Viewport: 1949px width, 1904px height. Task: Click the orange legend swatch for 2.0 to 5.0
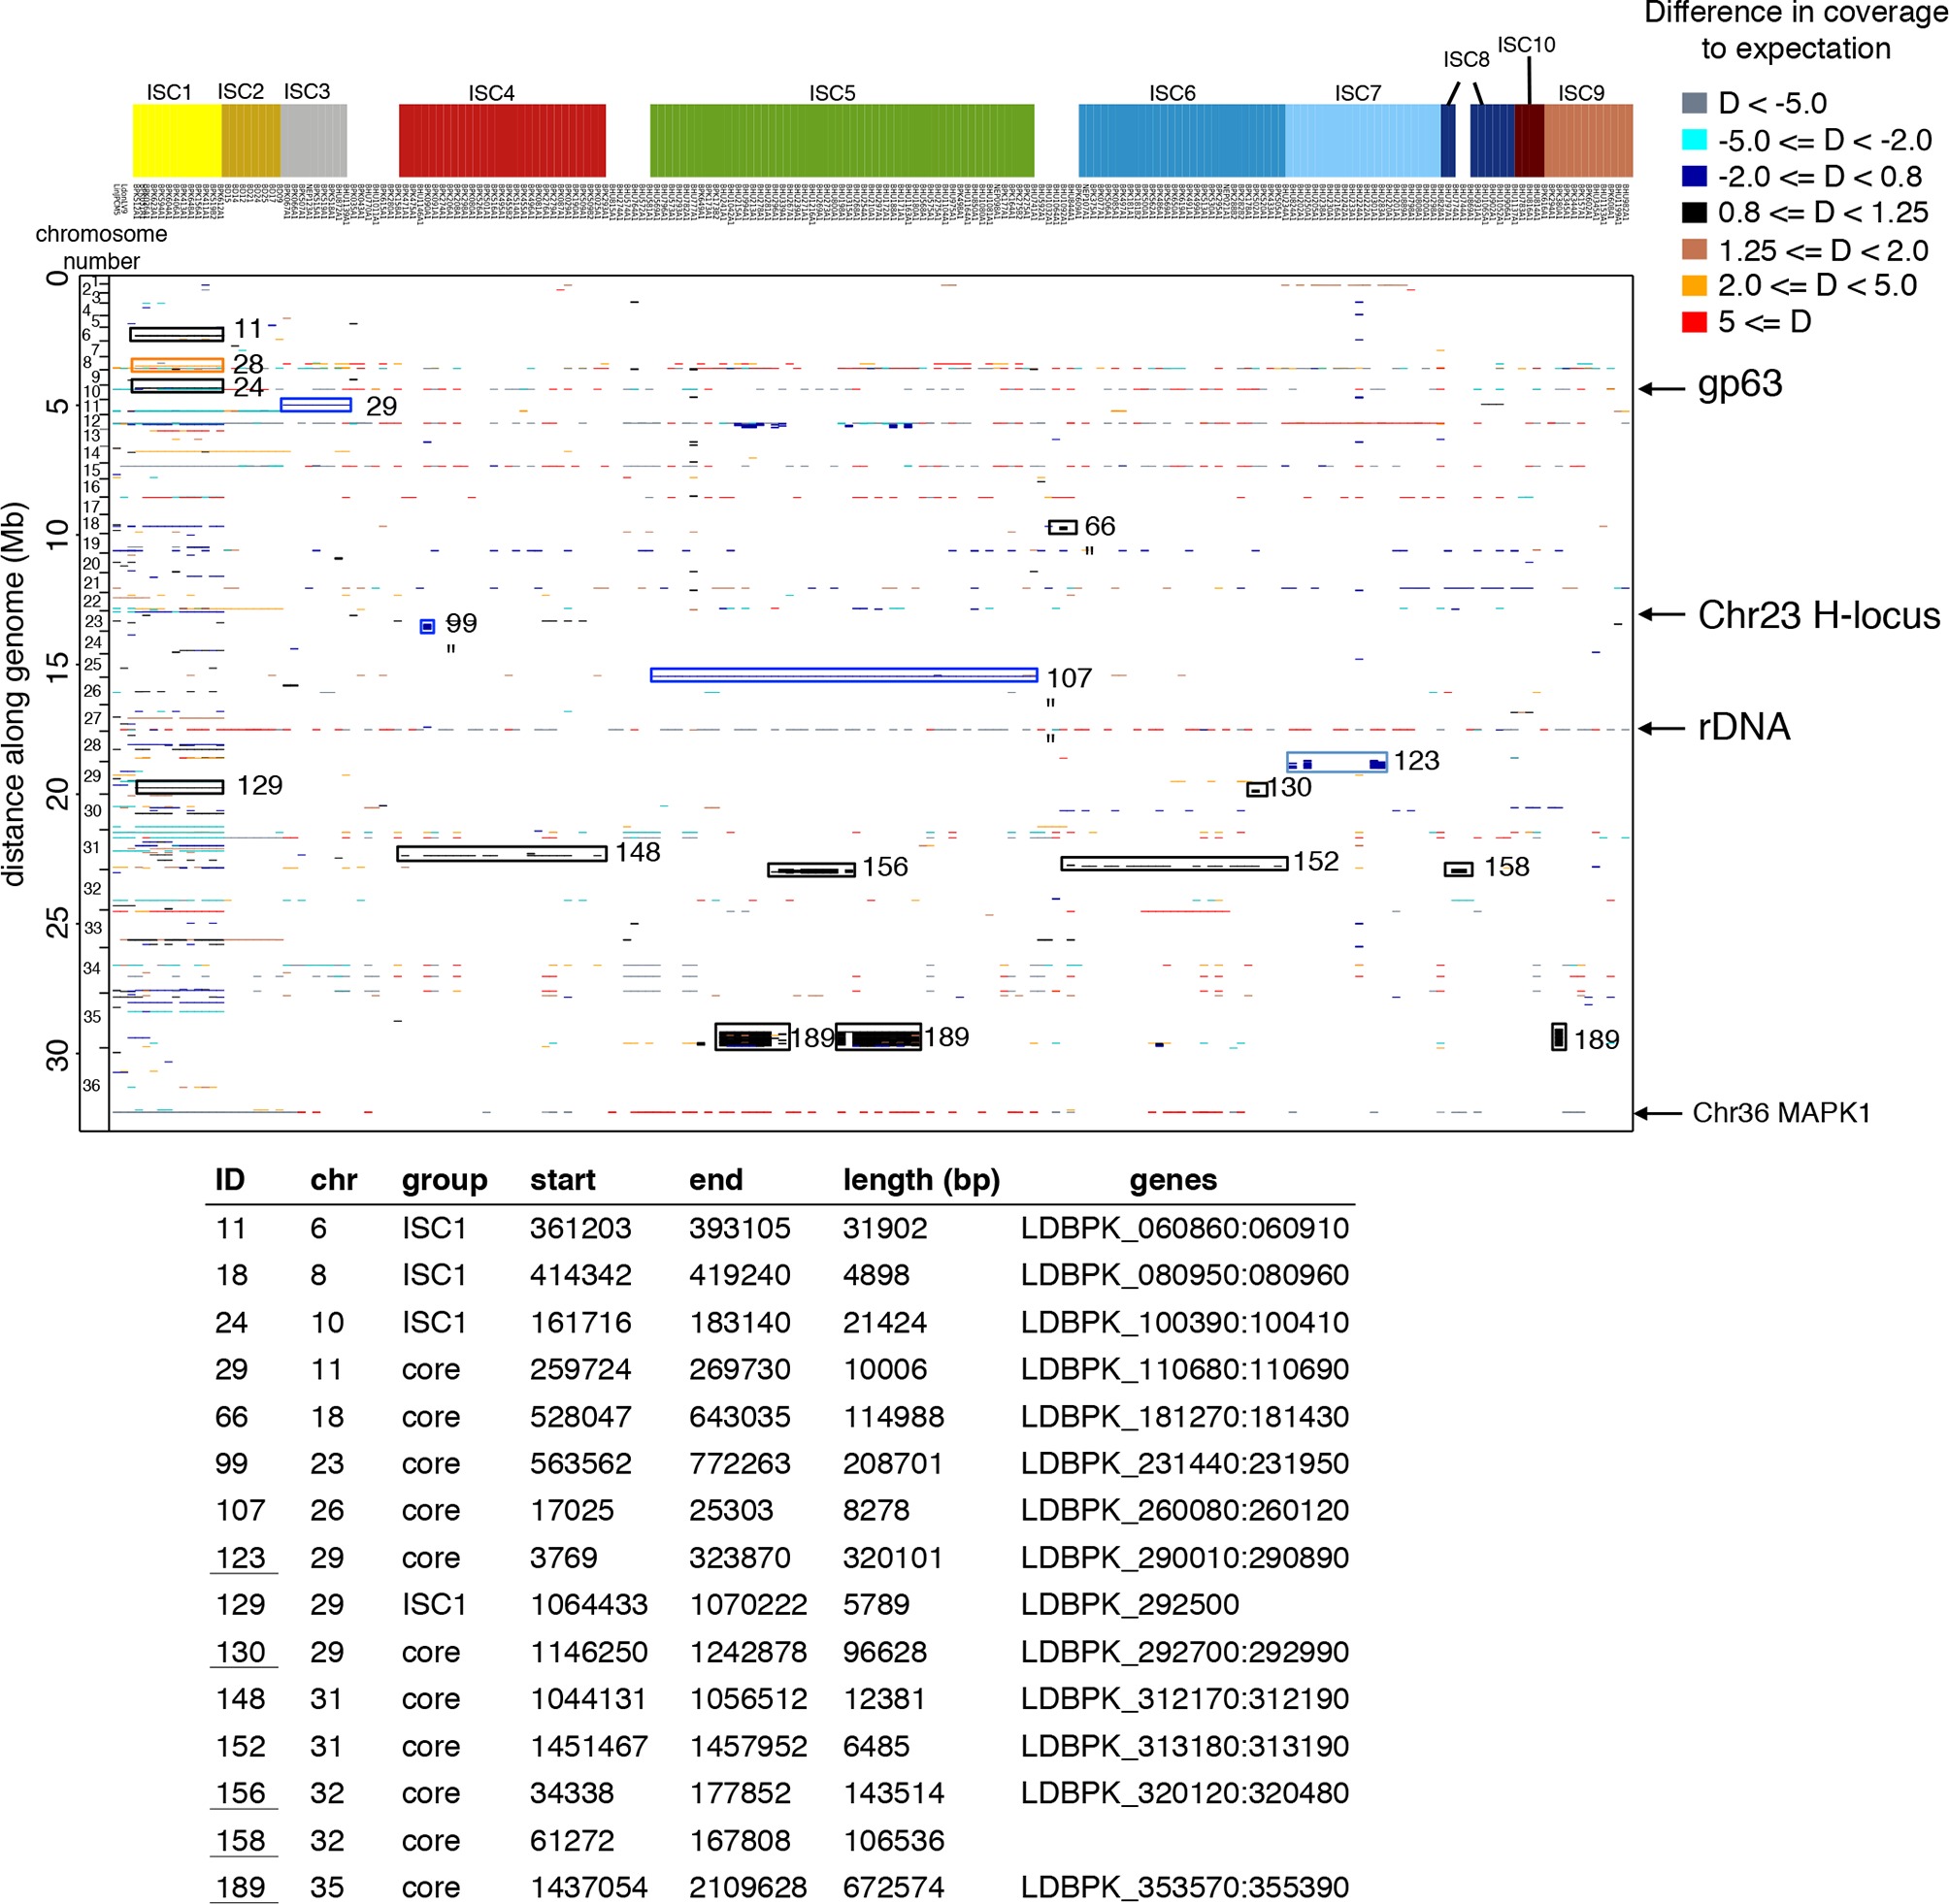pyautogui.click(x=1693, y=286)
